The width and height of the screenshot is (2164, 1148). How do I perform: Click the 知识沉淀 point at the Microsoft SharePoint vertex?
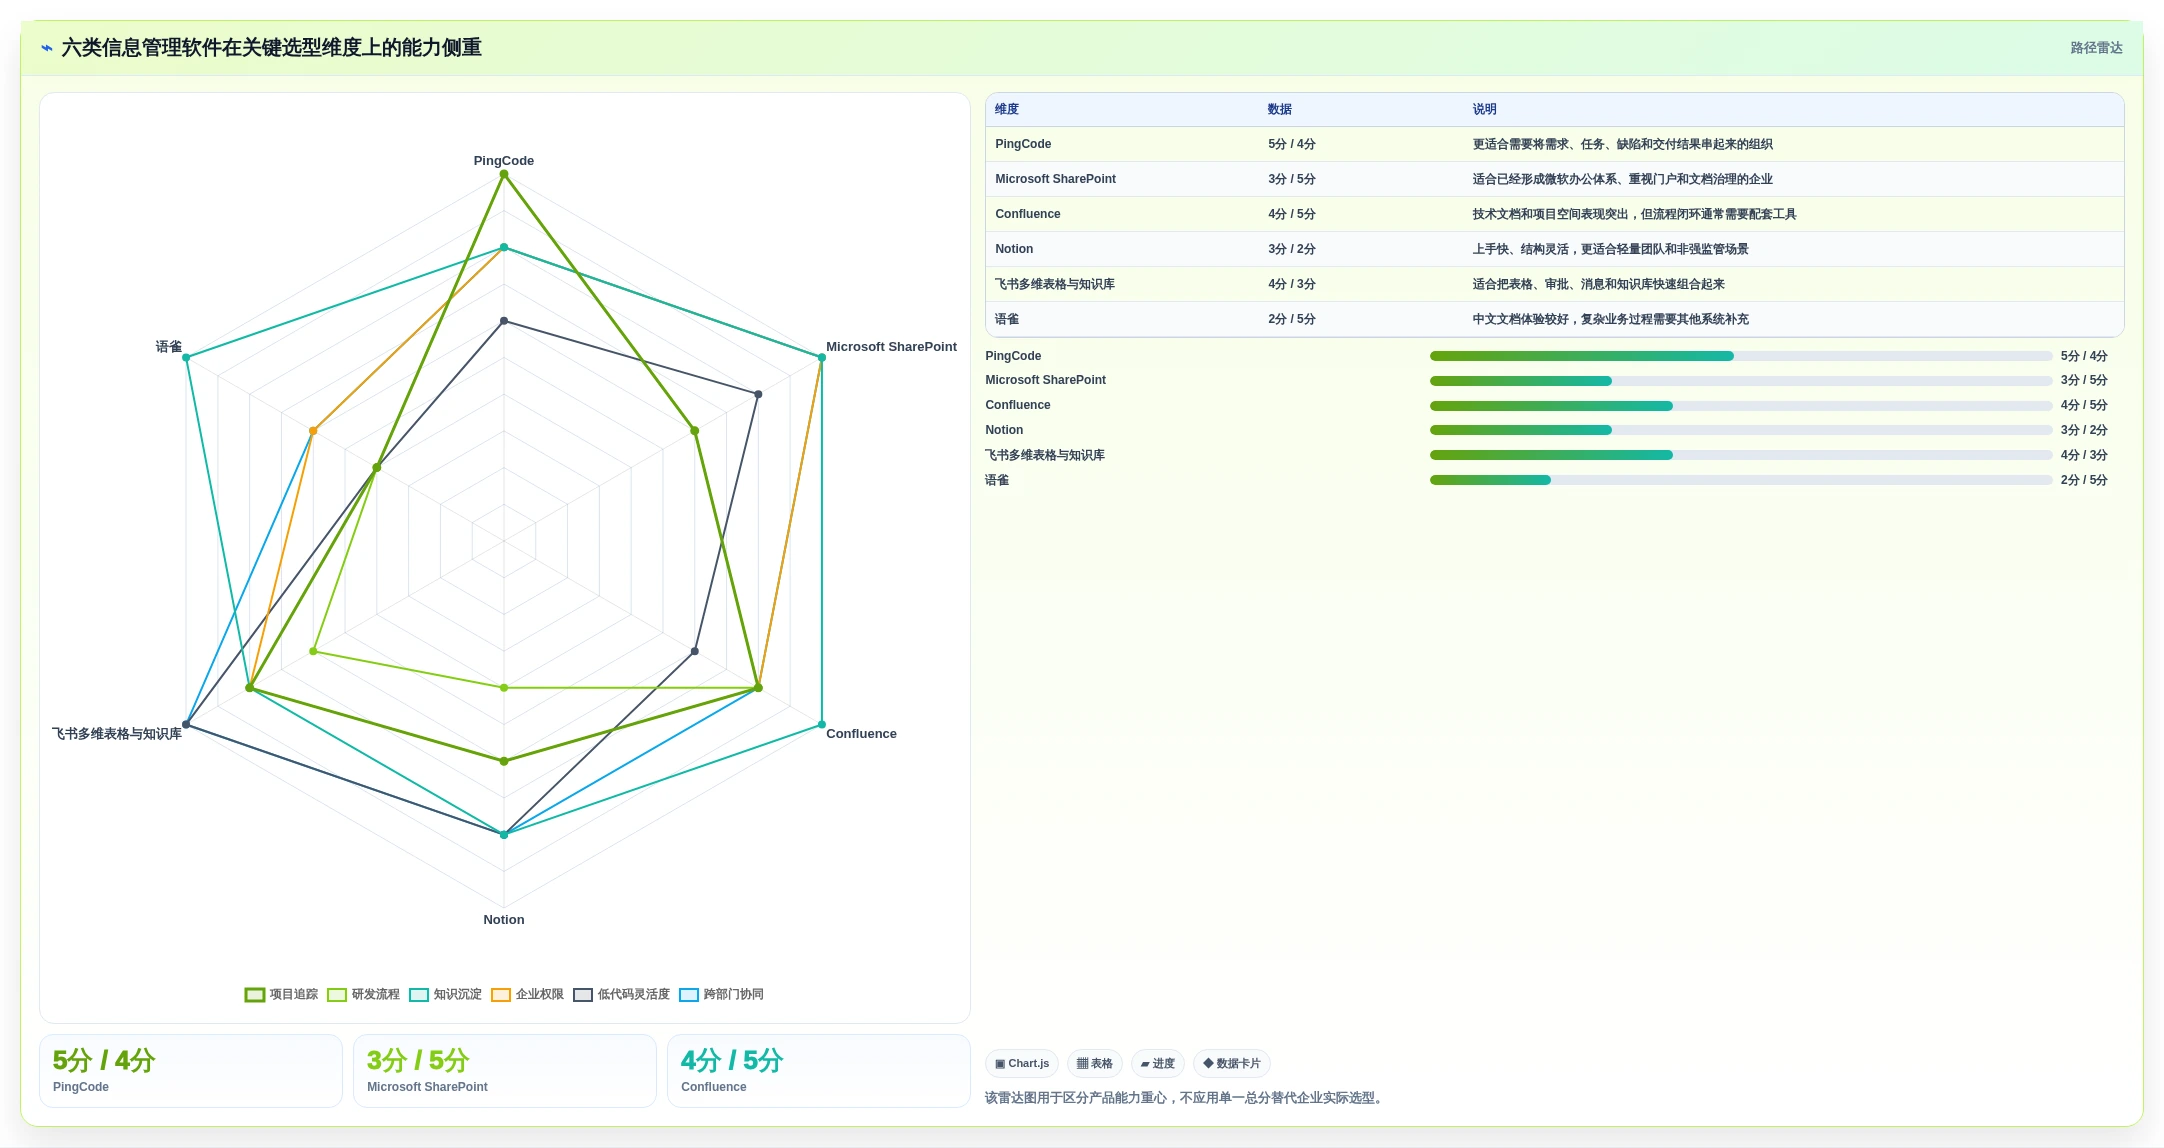click(822, 358)
